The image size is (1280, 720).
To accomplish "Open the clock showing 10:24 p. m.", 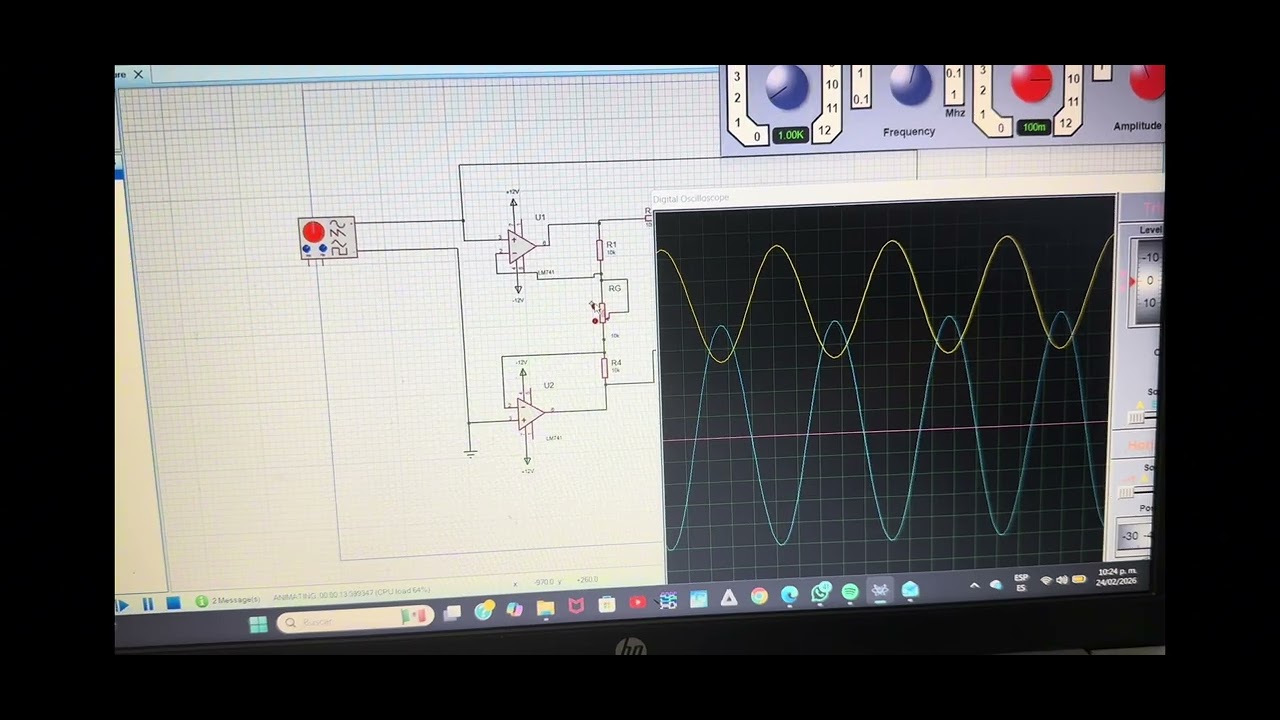I will [x=1117, y=577].
